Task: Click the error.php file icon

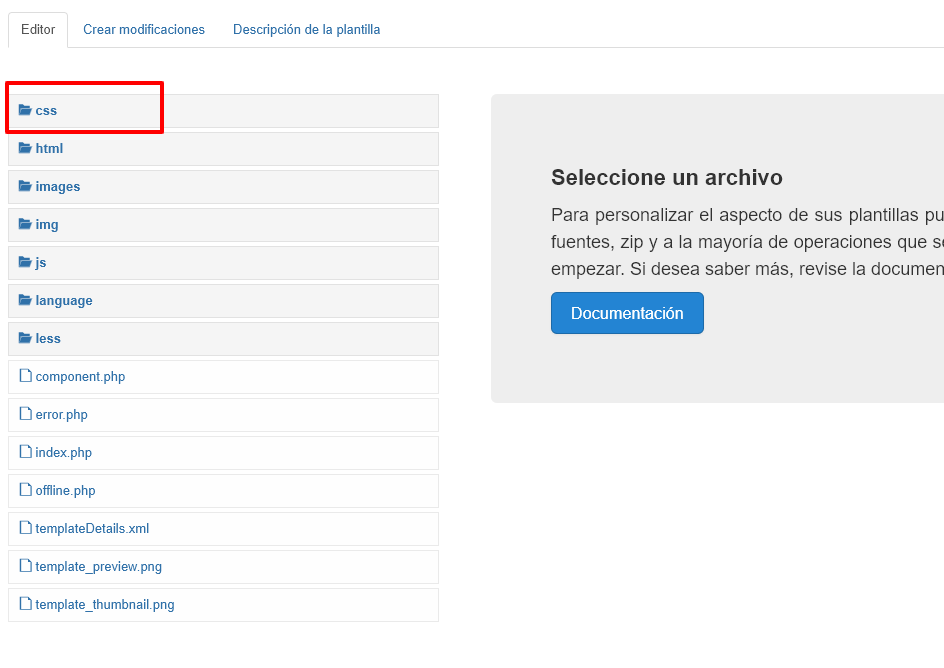Action: coord(25,413)
